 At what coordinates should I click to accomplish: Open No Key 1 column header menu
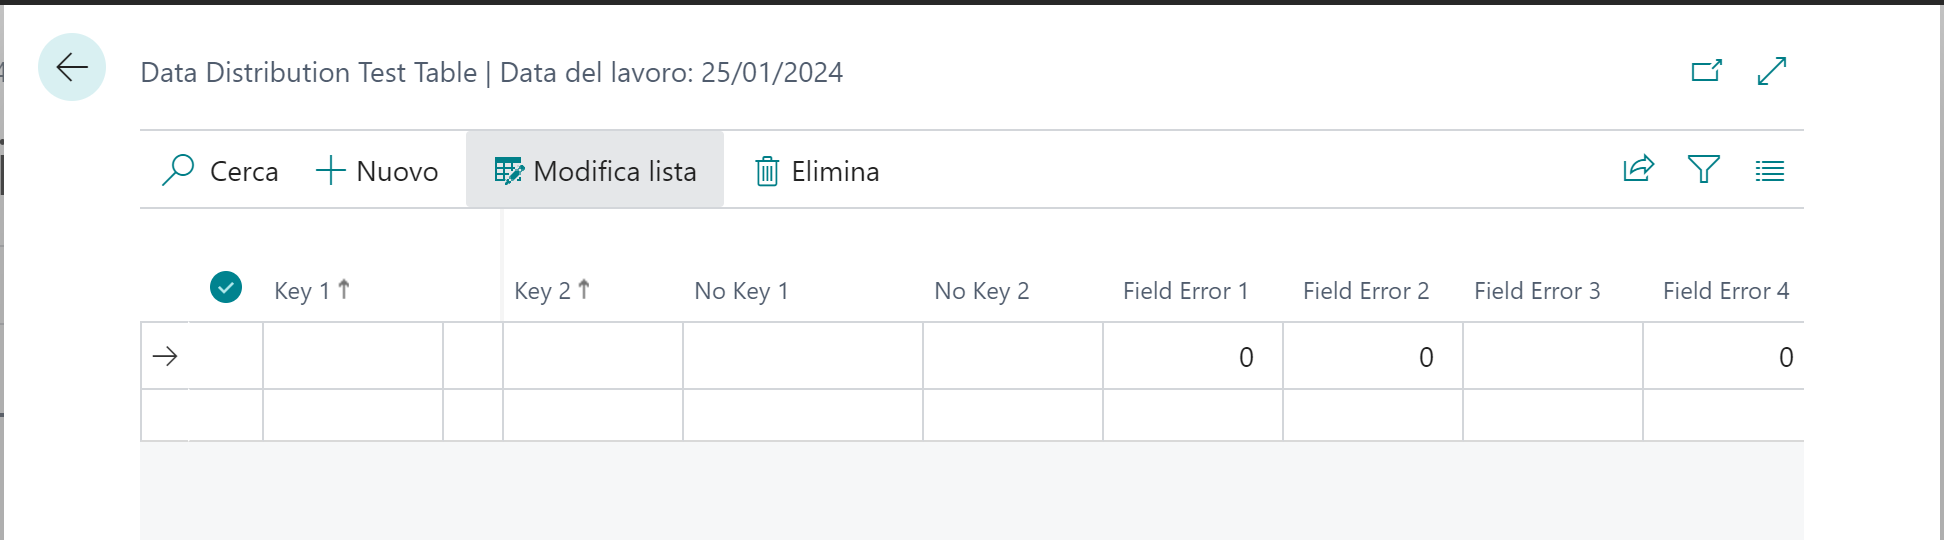(741, 291)
